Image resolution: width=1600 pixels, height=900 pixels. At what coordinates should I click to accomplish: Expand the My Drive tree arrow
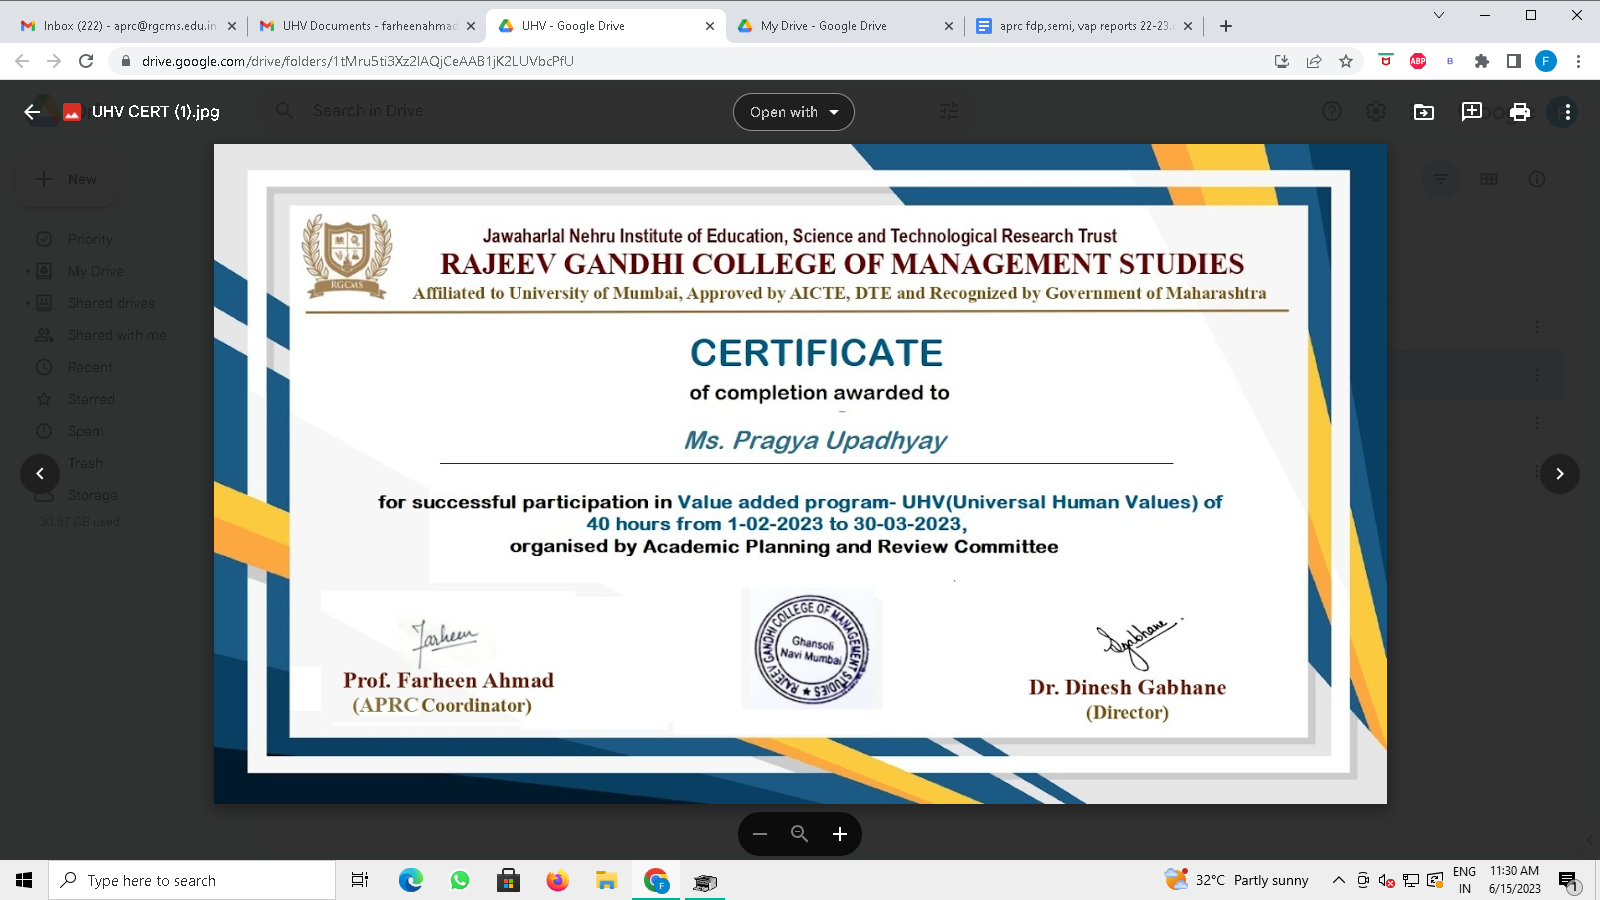coord(27,271)
